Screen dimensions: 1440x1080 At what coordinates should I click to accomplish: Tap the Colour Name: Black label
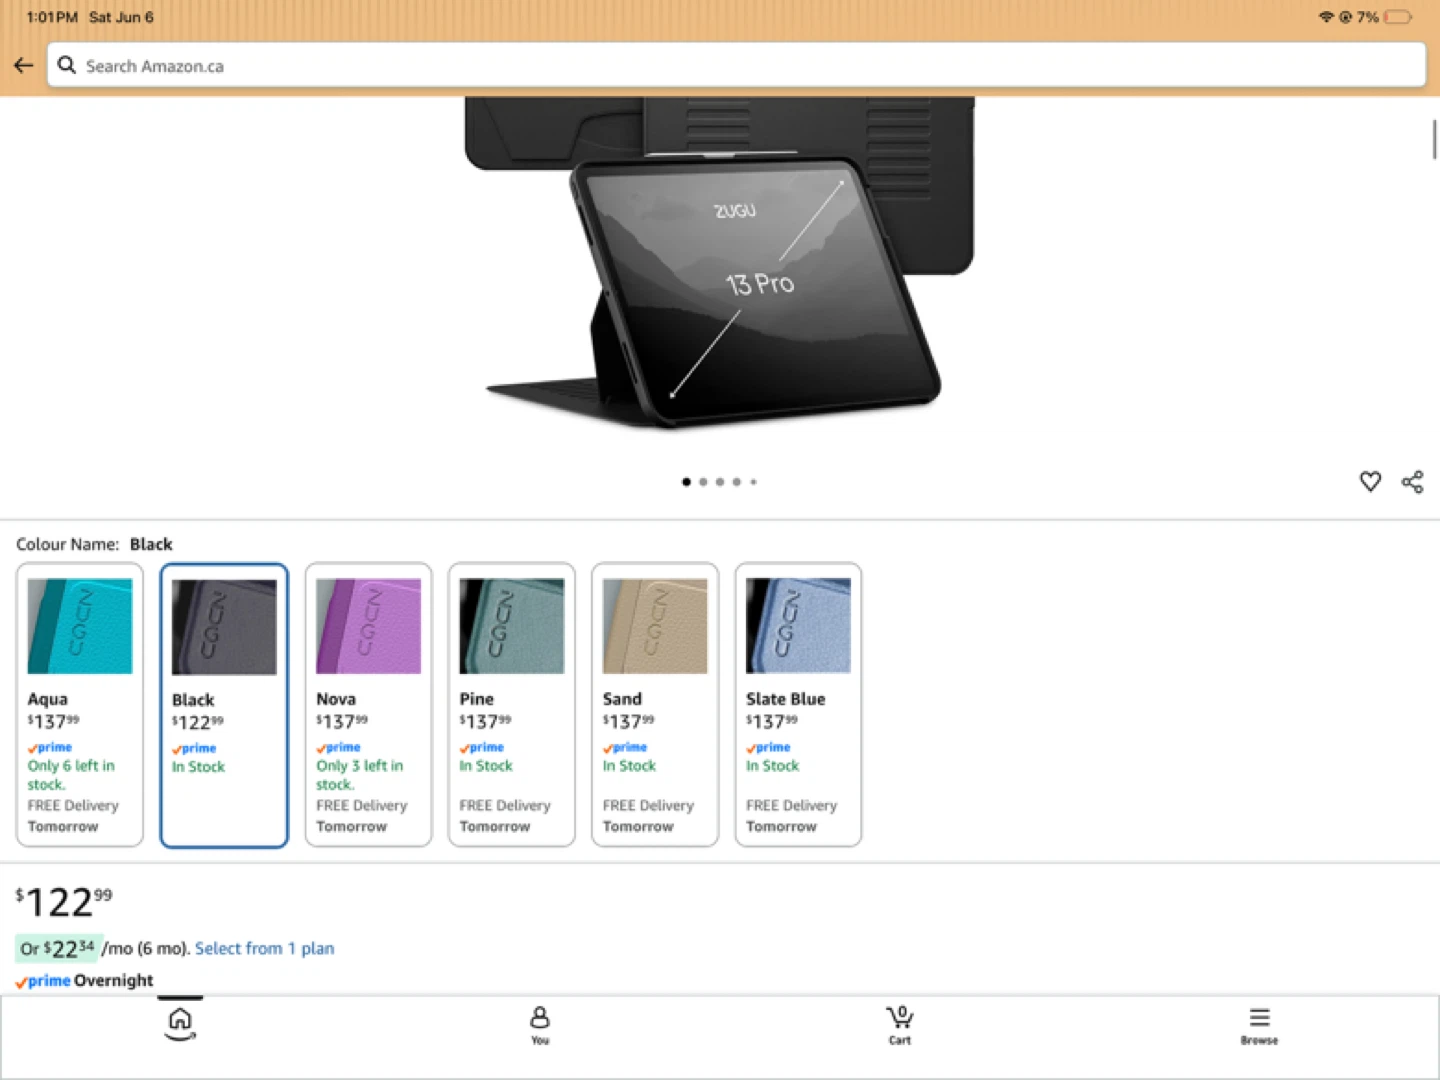(94, 544)
